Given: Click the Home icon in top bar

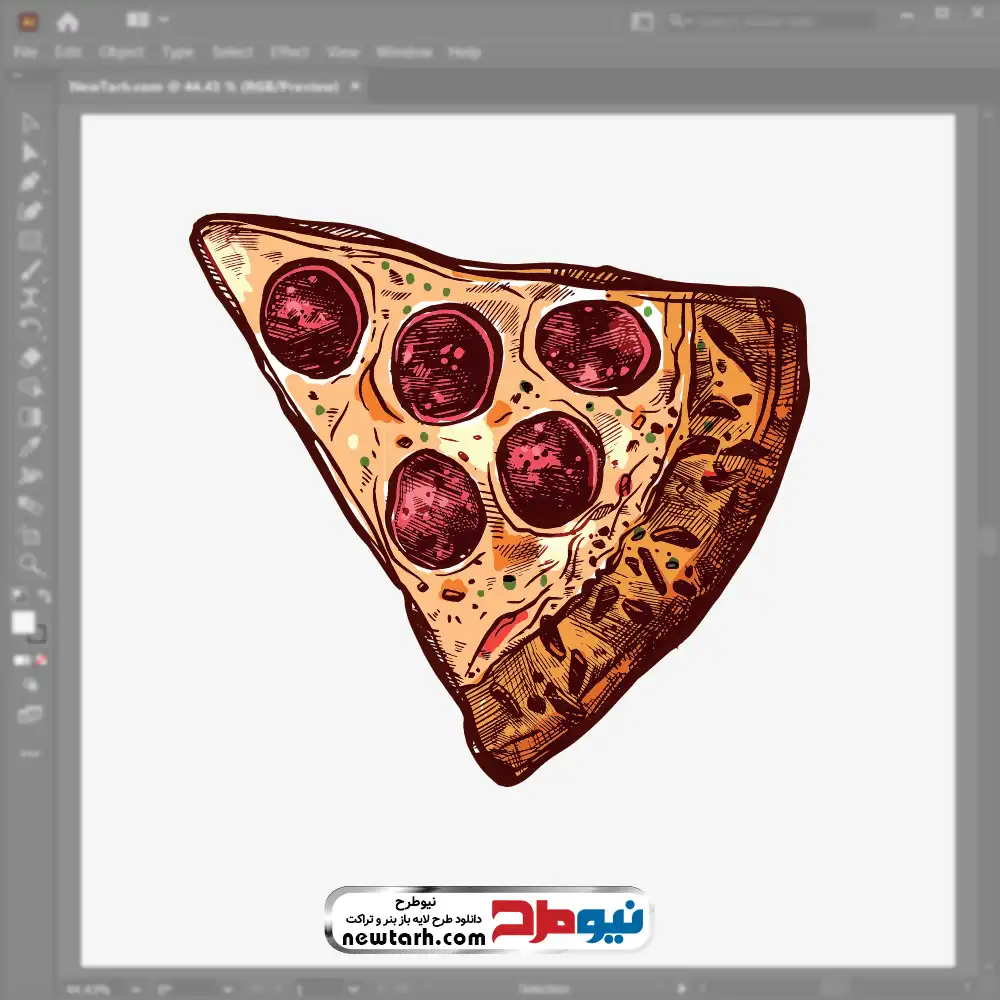Looking at the screenshot, I should tap(68, 21).
